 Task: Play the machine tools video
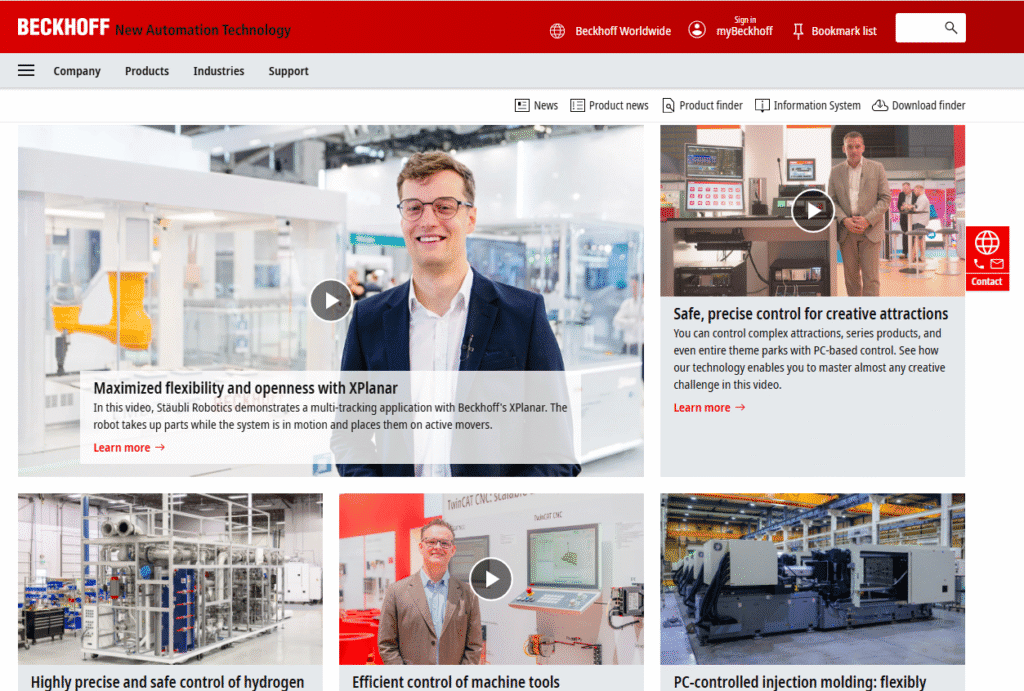(491, 578)
